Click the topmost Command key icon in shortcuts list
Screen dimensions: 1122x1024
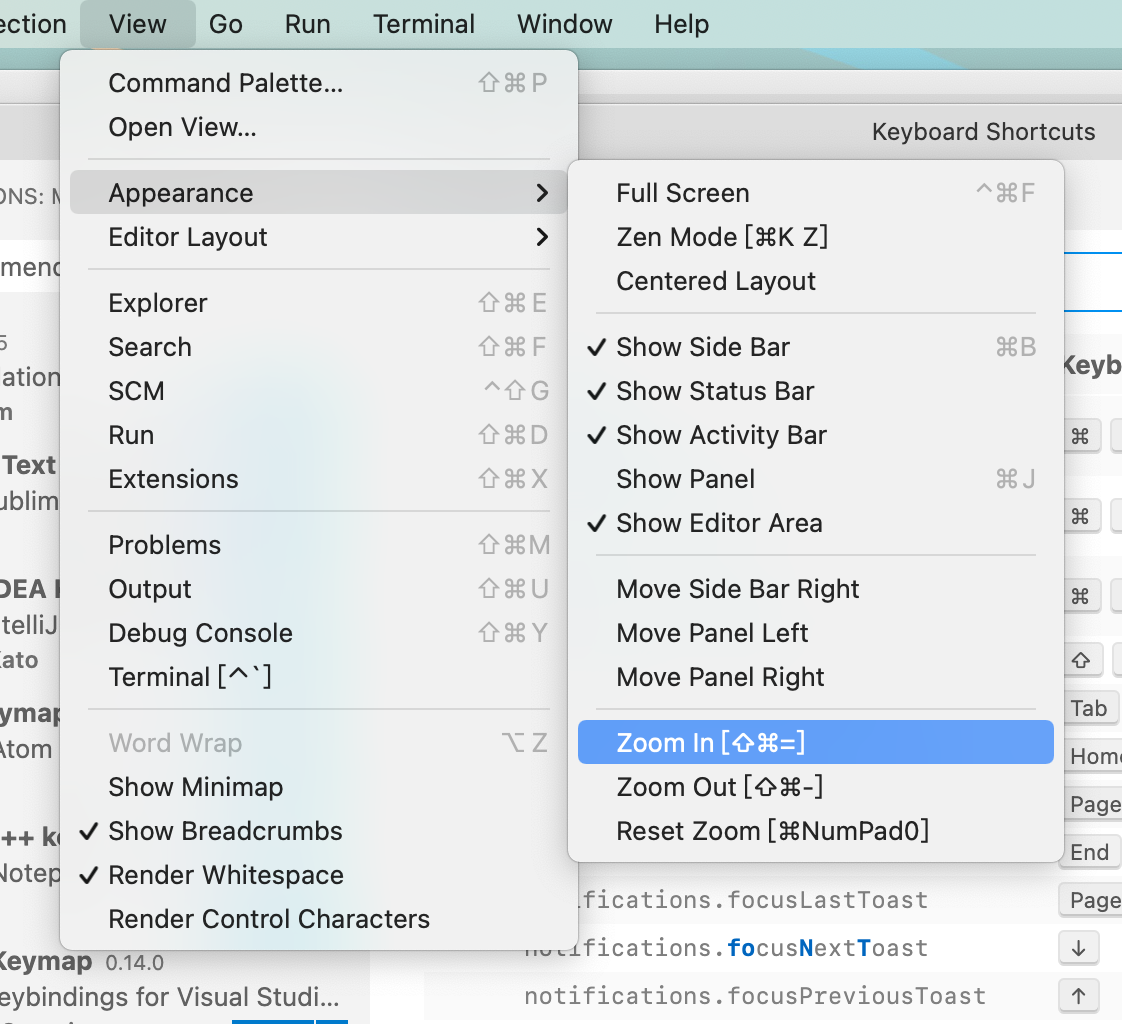[1081, 434]
